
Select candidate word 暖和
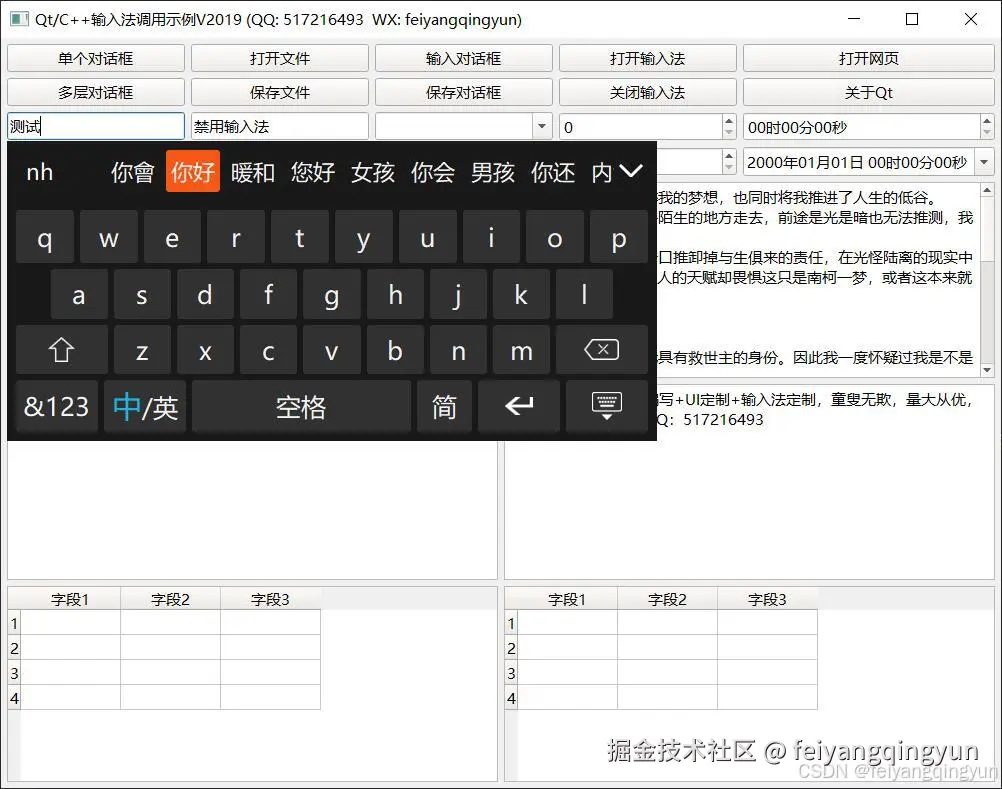click(252, 172)
